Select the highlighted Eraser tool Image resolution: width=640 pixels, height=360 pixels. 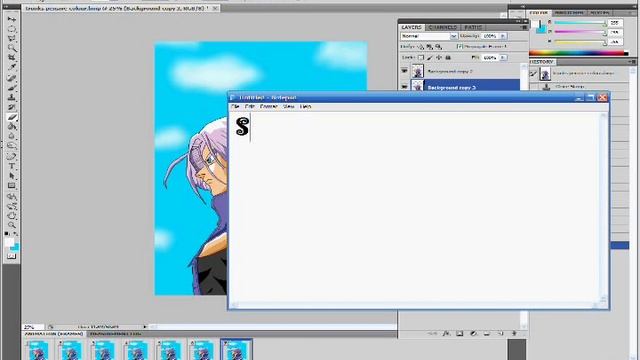(12, 117)
